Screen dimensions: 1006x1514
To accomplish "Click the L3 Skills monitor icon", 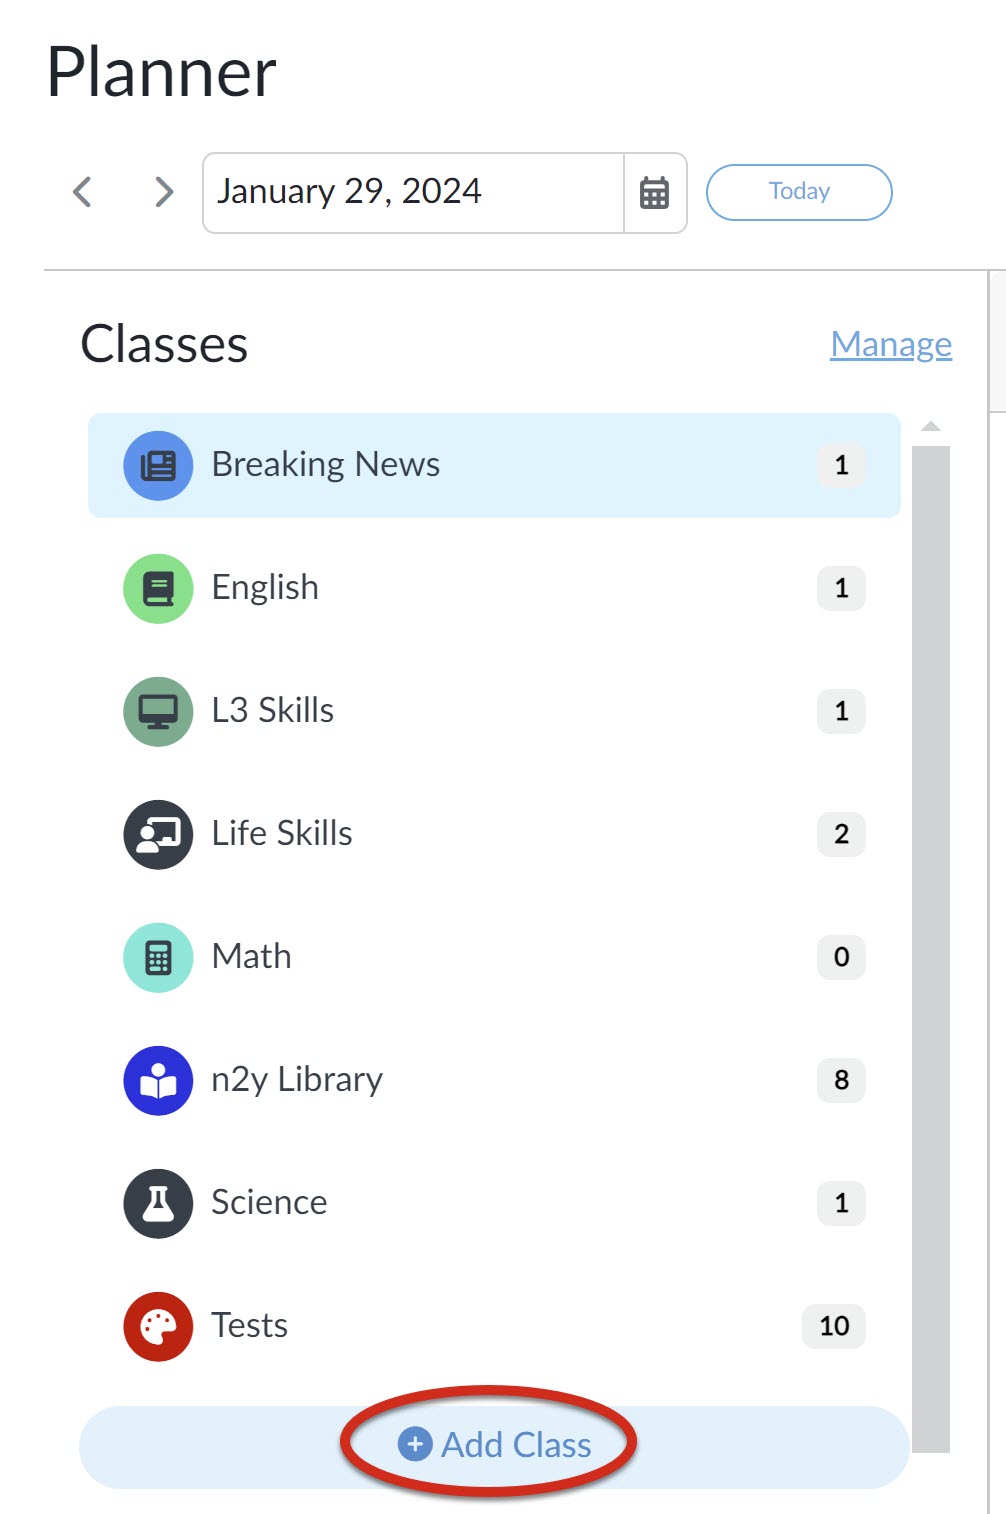I will (x=158, y=711).
